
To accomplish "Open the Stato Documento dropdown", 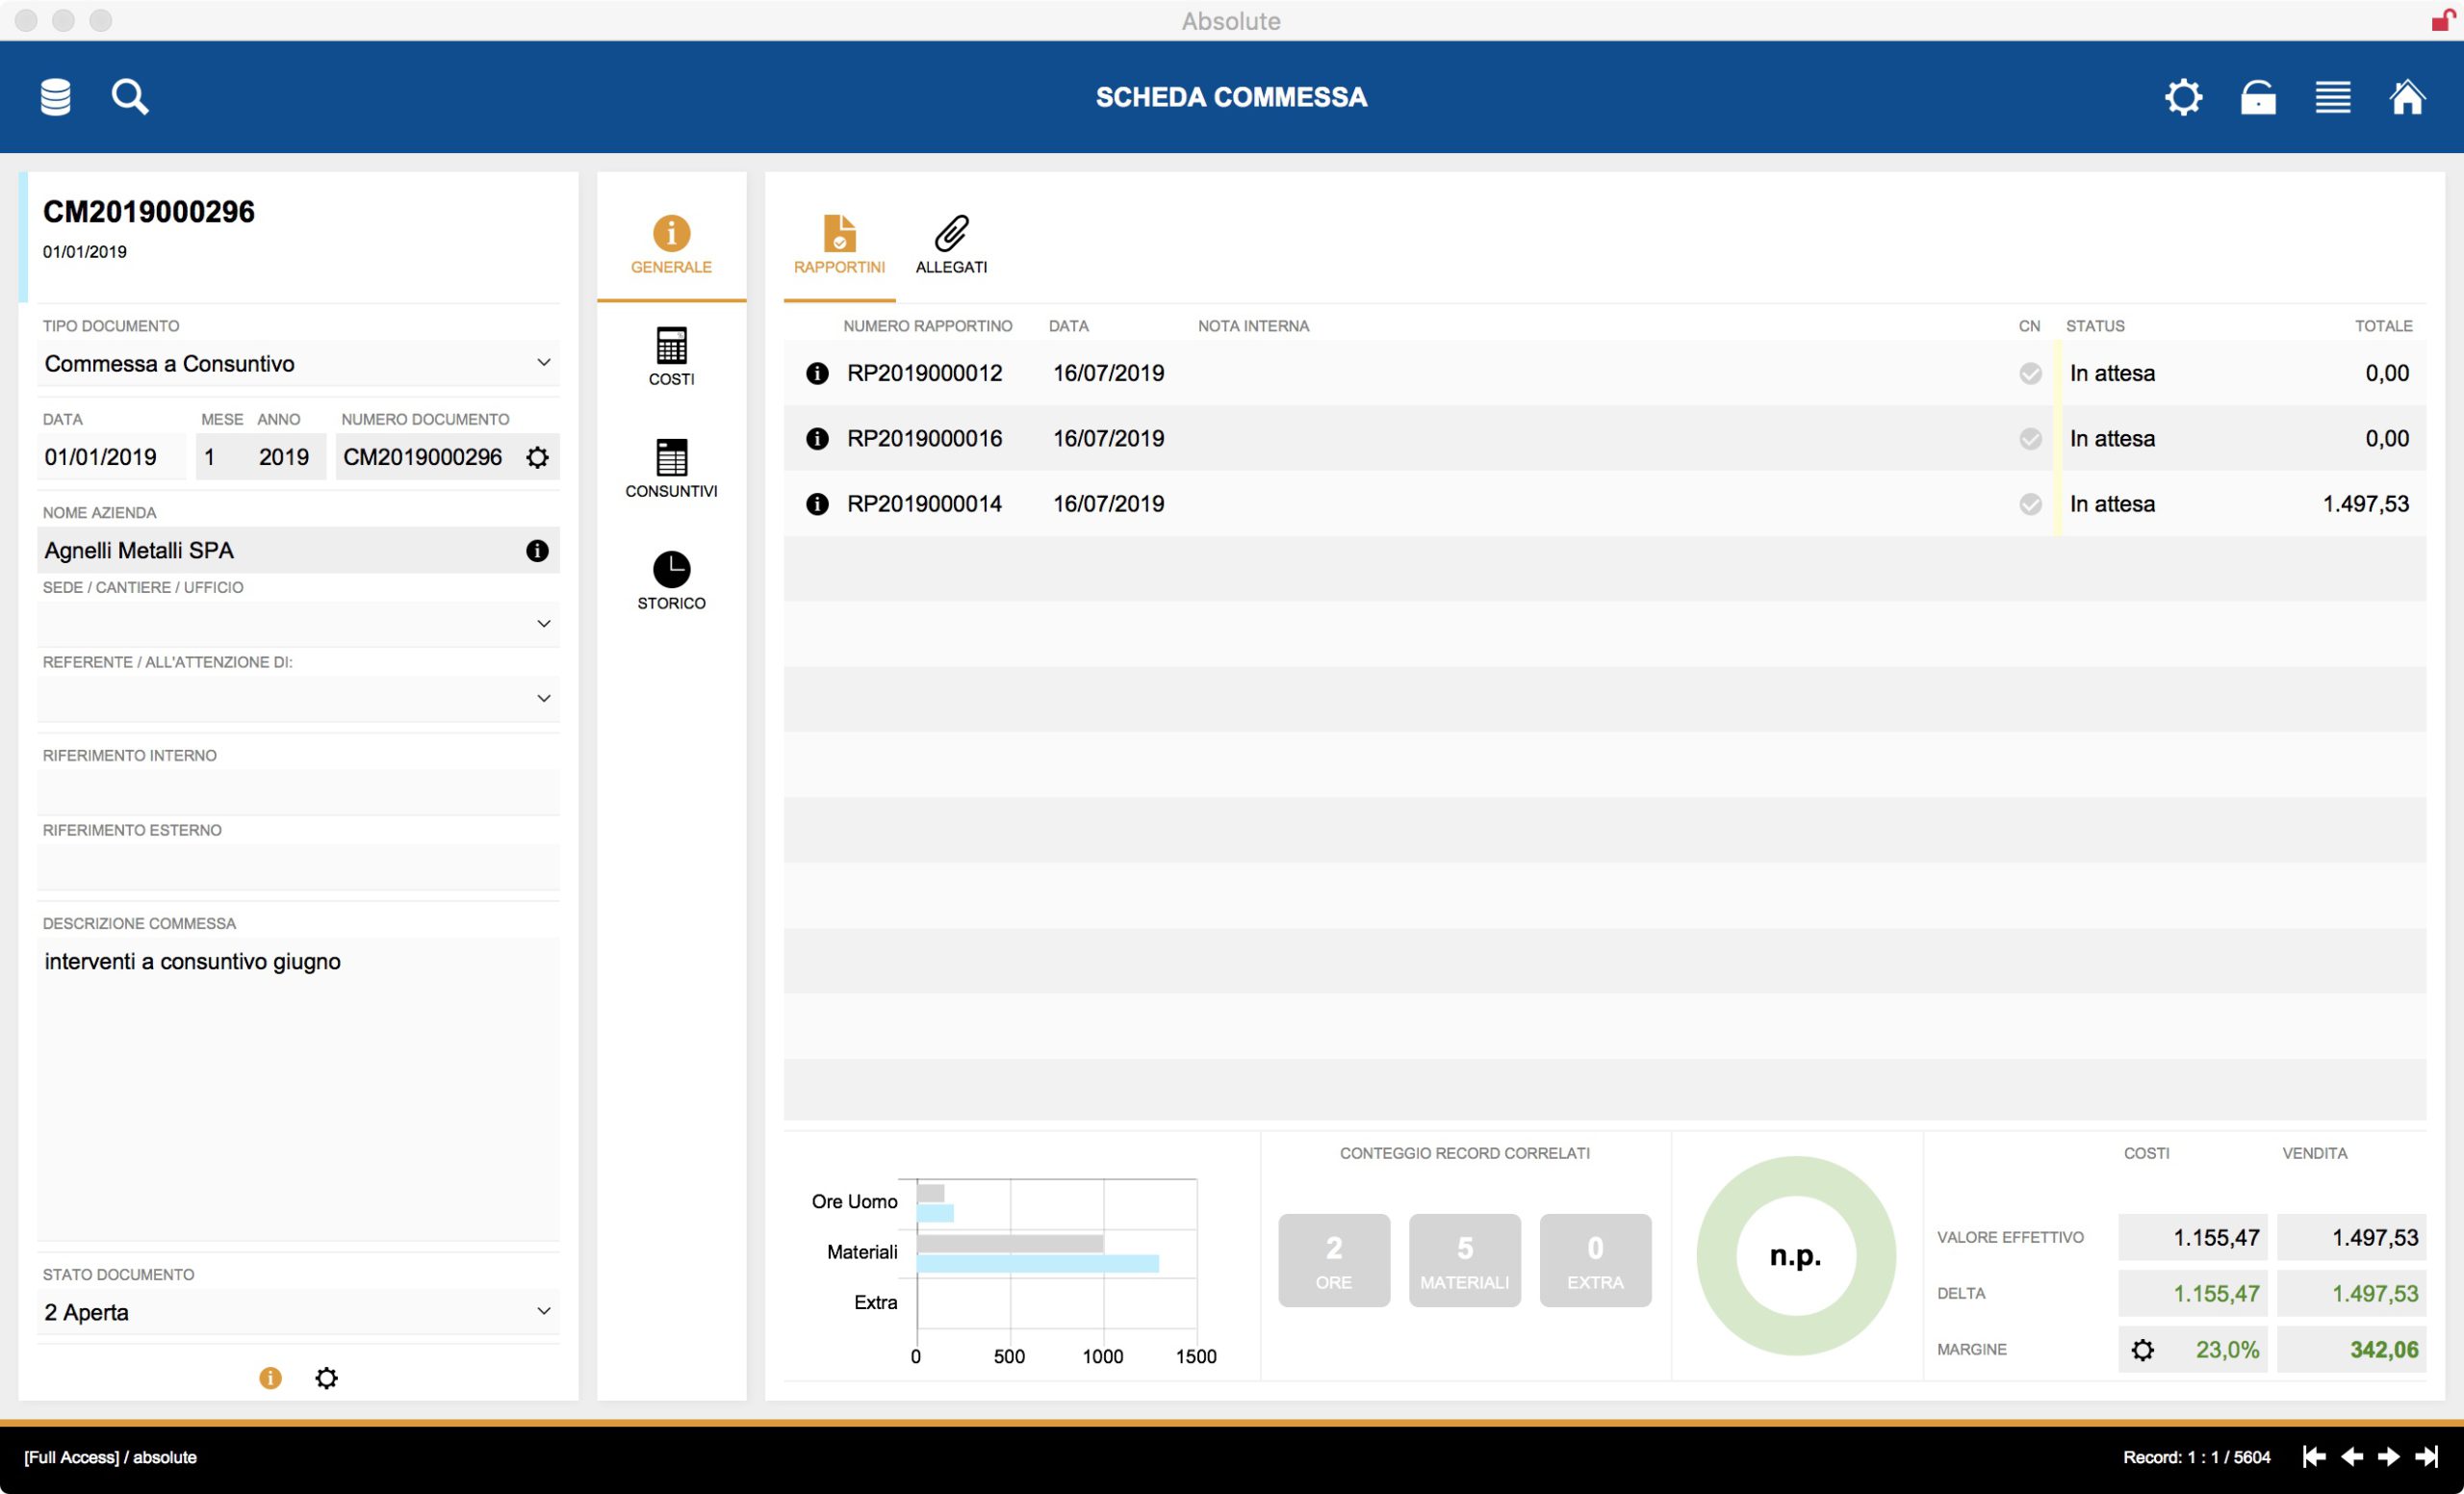I will point(543,1311).
